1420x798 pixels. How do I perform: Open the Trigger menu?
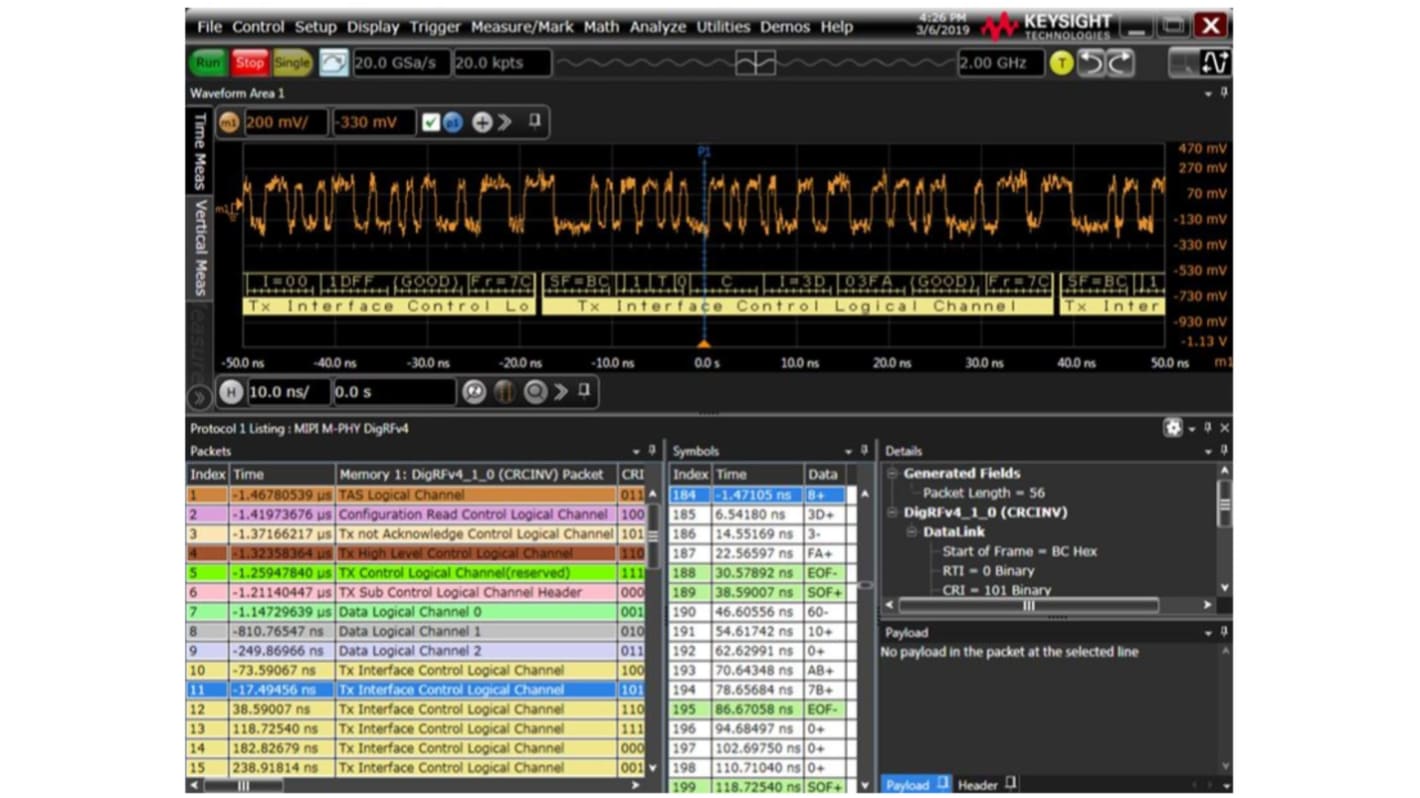(x=434, y=27)
